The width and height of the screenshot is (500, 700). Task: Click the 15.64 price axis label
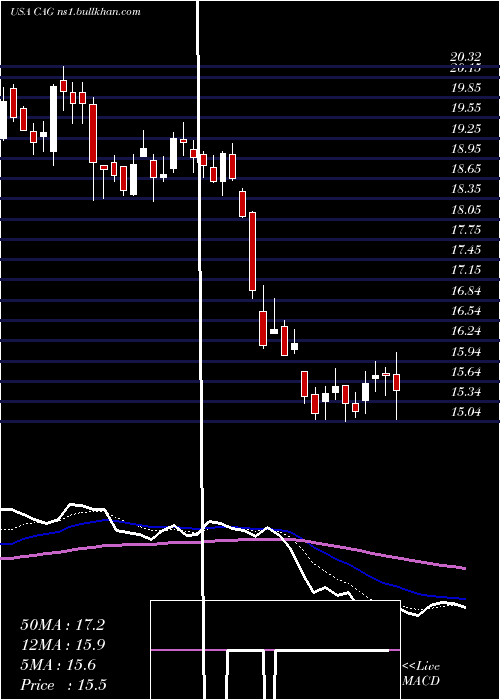click(x=466, y=372)
